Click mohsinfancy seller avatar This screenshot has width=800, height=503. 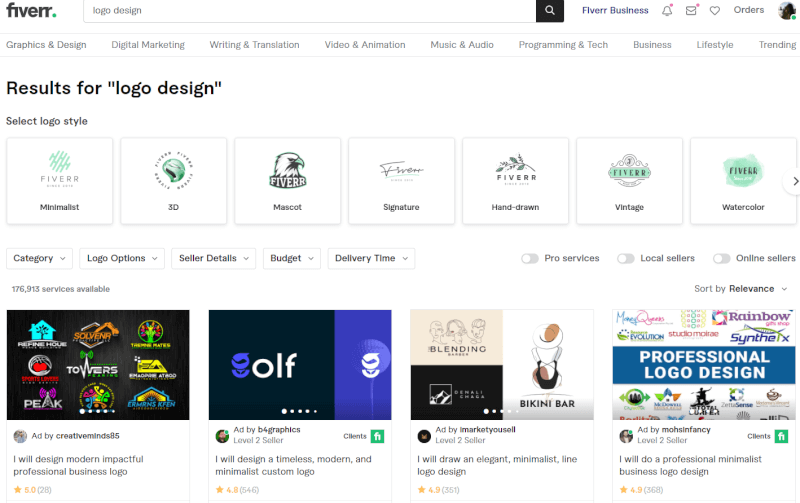(626, 436)
